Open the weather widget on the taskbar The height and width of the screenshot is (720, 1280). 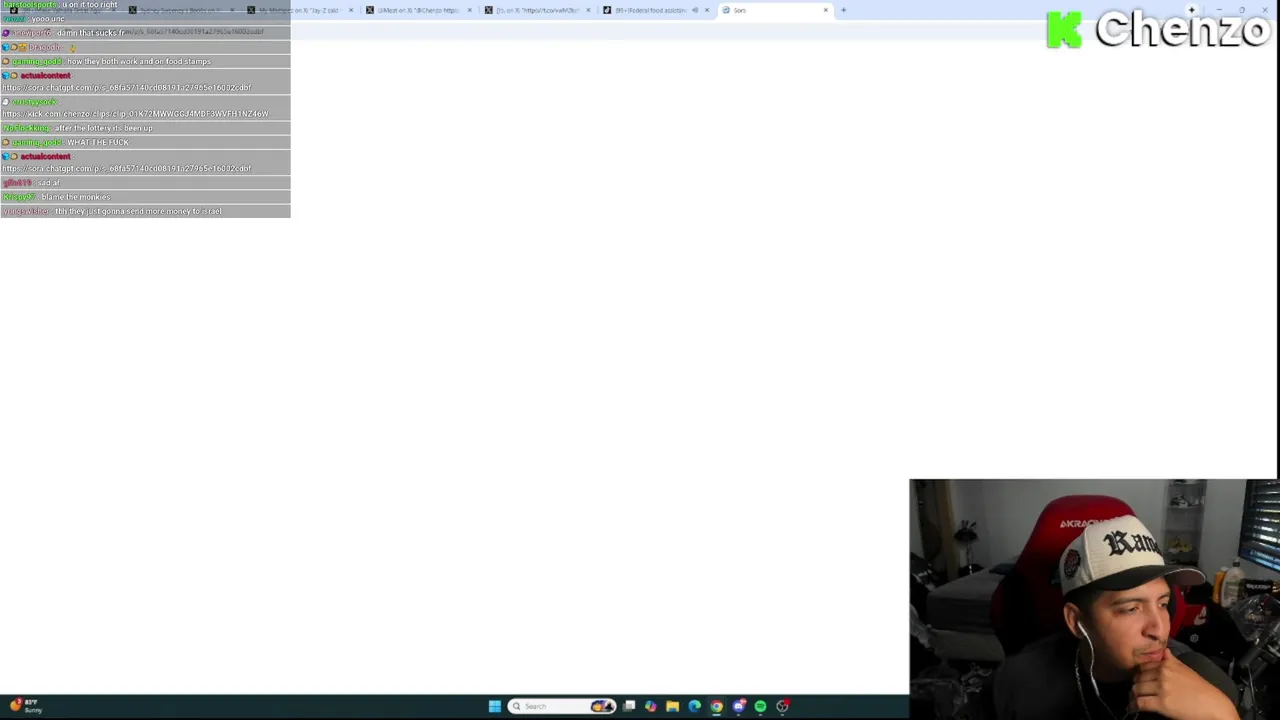25,706
